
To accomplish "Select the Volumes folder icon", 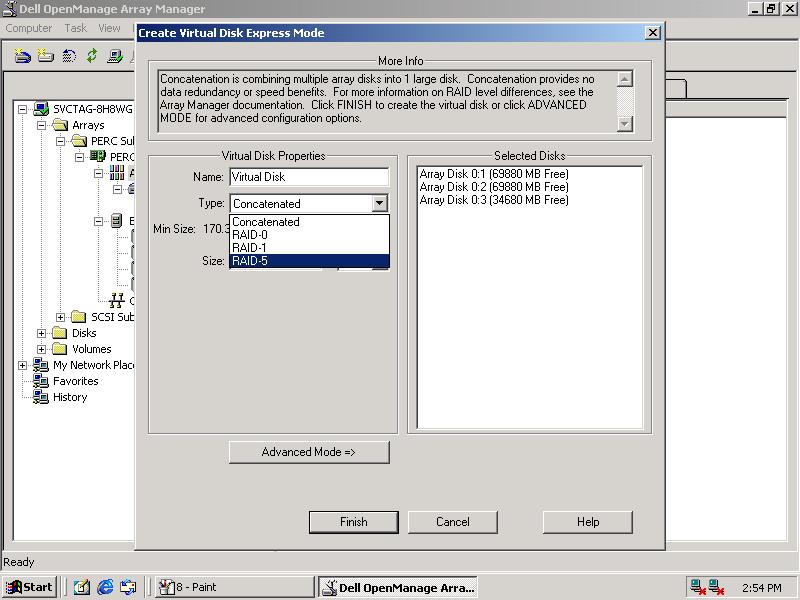I will [x=60, y=349].
